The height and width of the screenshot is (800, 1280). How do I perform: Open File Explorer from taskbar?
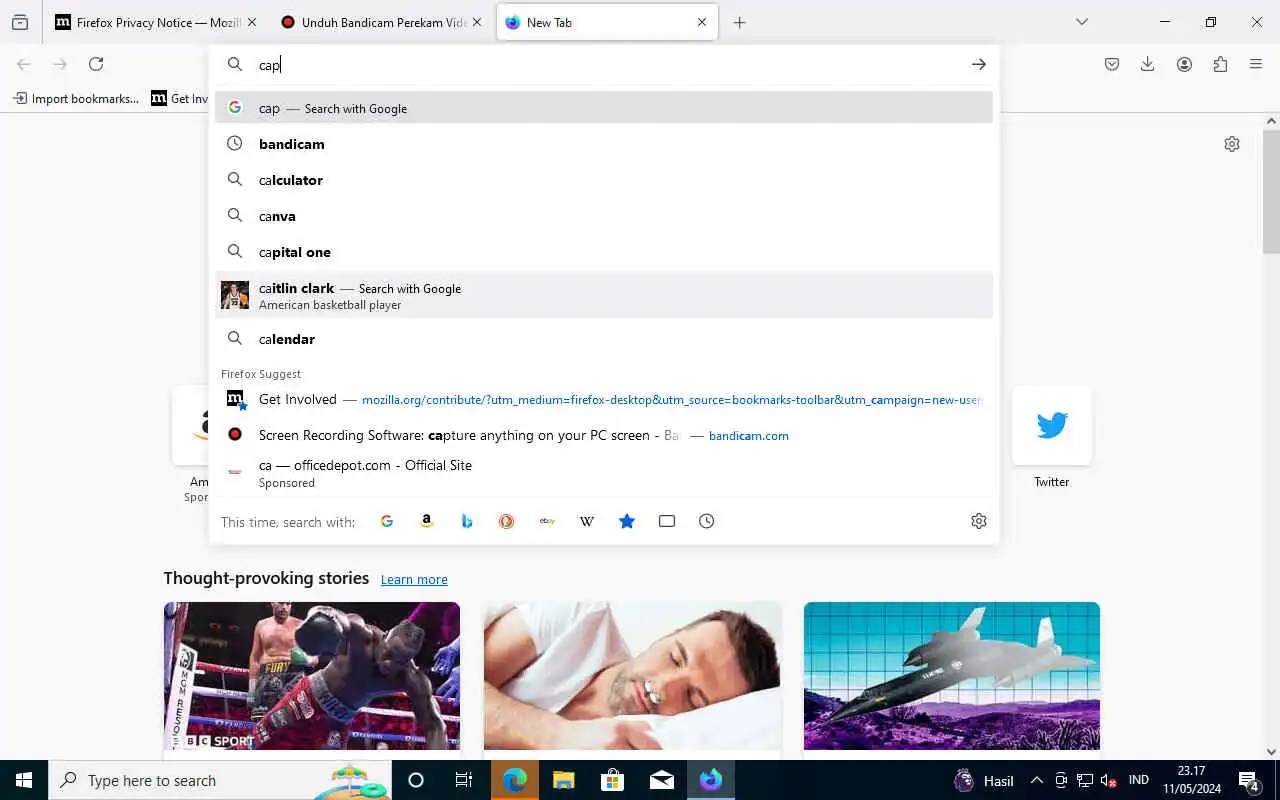pos(564,780)
